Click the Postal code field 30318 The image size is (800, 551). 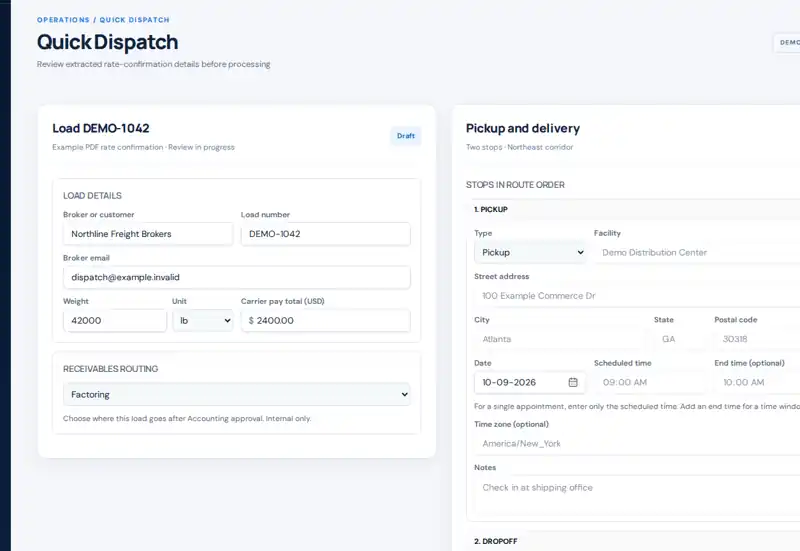pyautogui.click(x=757, y=339)
